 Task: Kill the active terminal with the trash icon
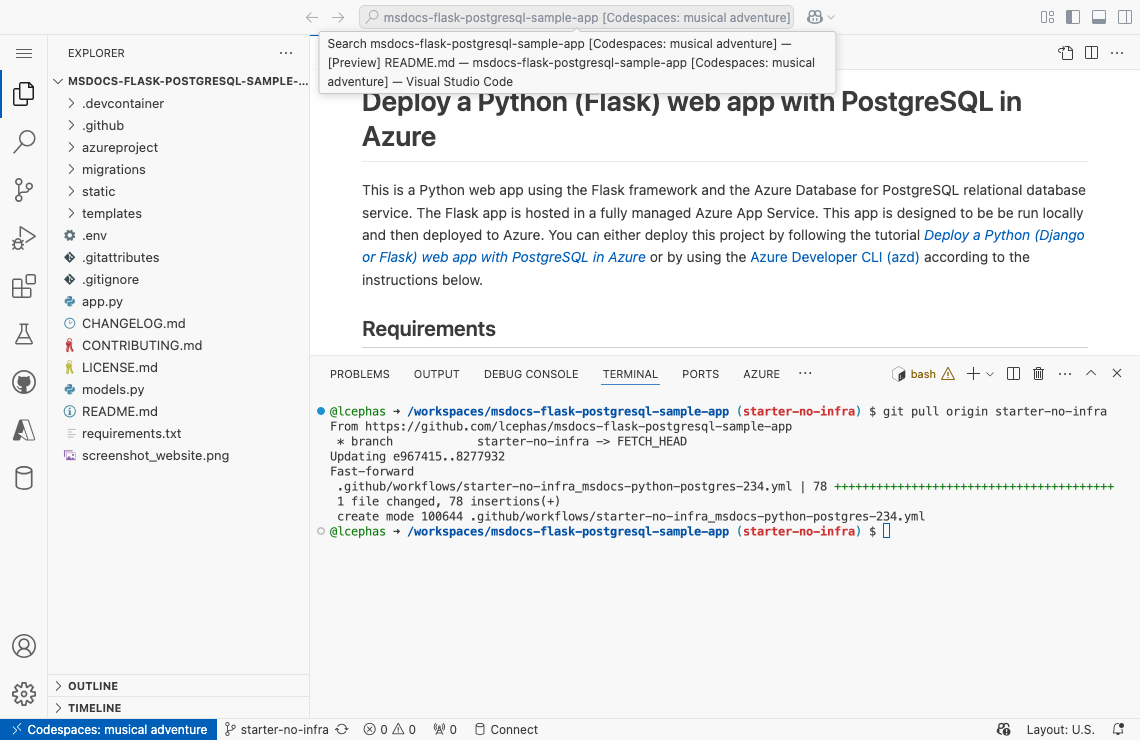coord(1038,373)
